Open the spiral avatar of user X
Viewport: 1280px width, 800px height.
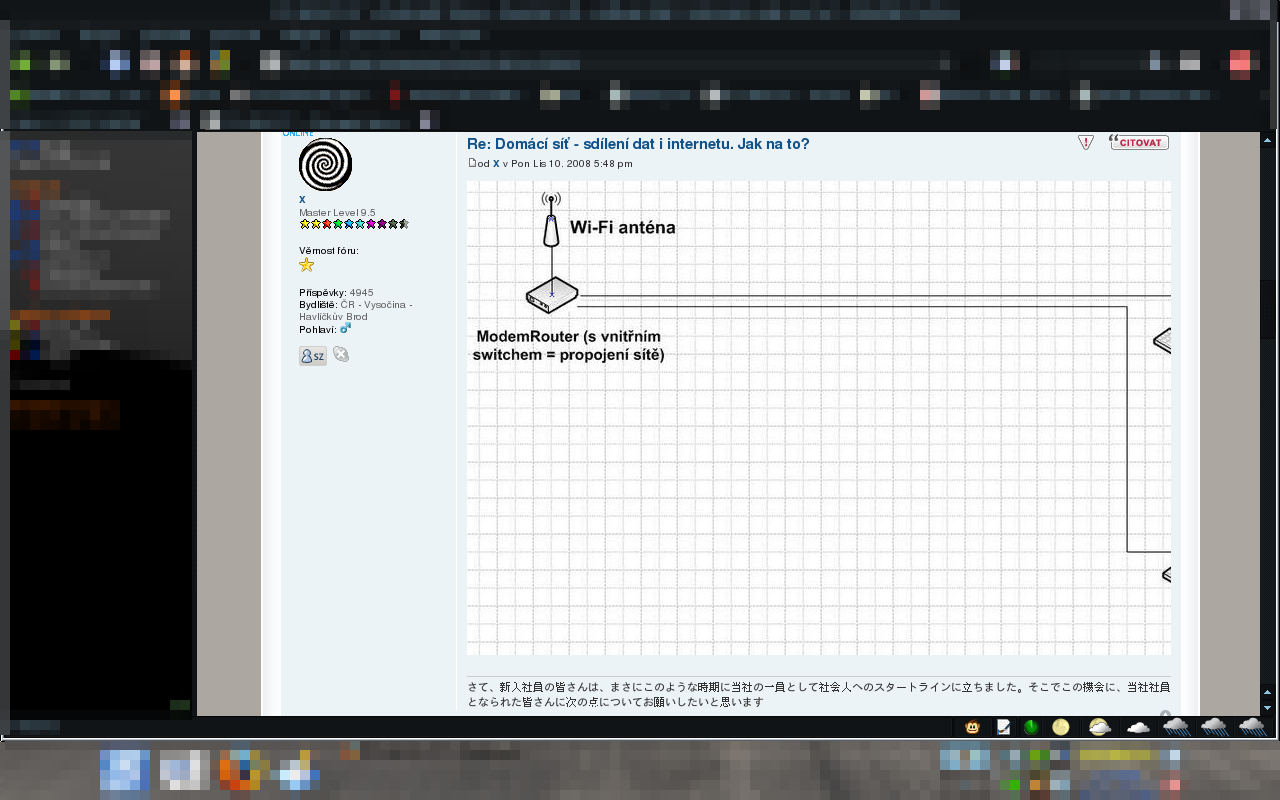(325, 164)
